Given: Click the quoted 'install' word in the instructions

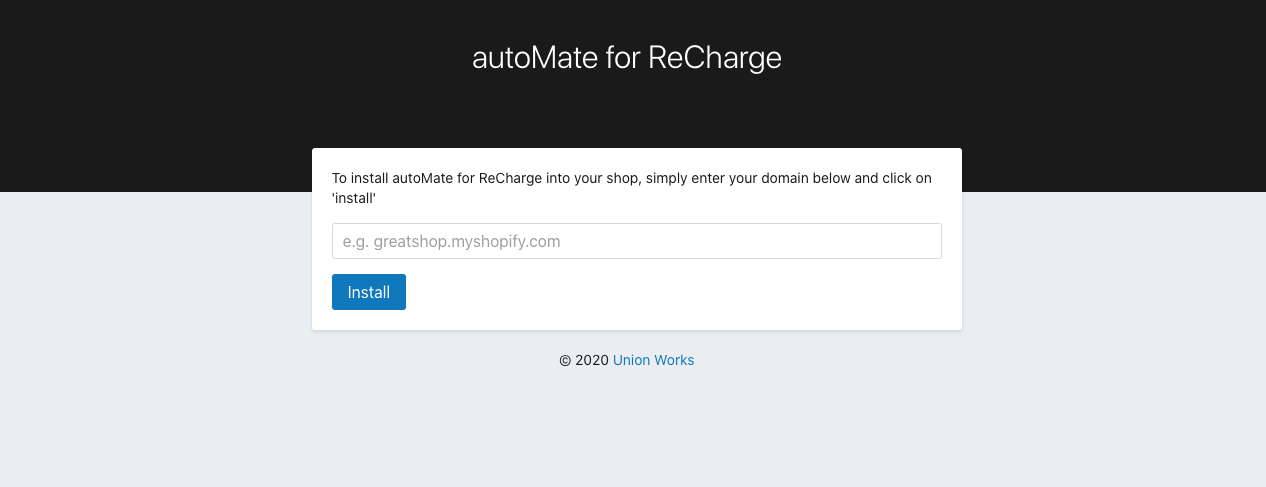Looking at the screenshot, I should click(353, 198).
